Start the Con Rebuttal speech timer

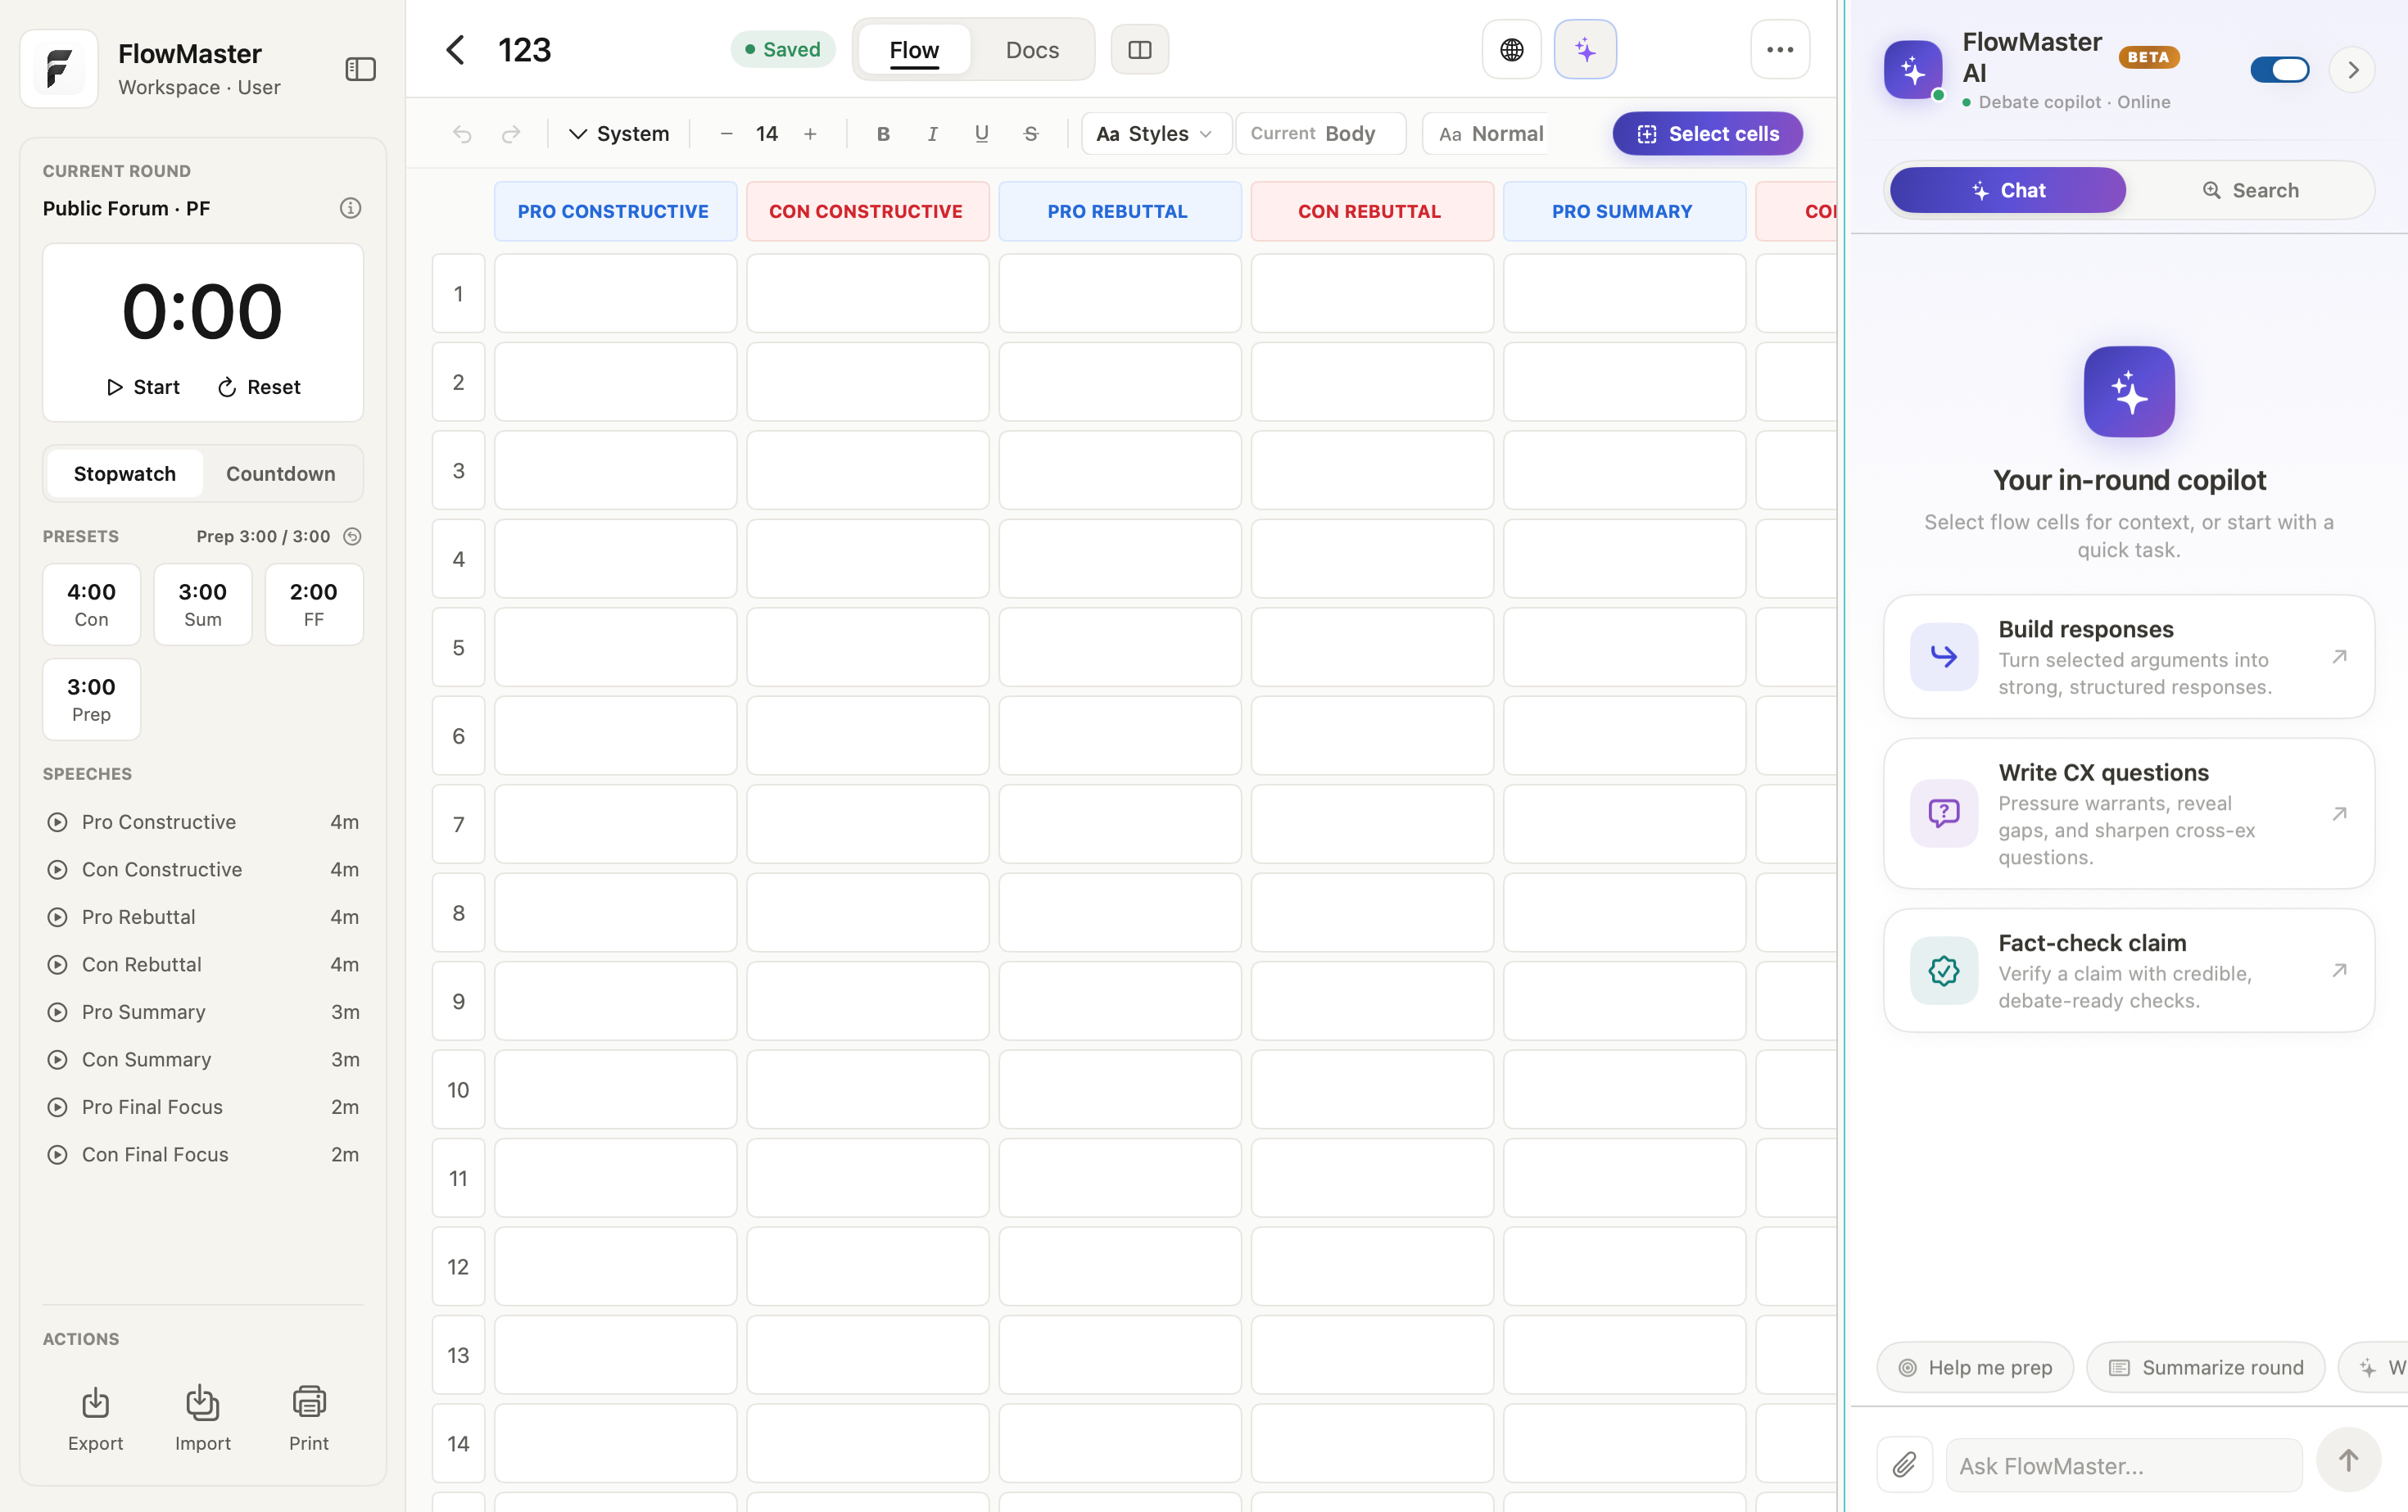click(58, 965)
